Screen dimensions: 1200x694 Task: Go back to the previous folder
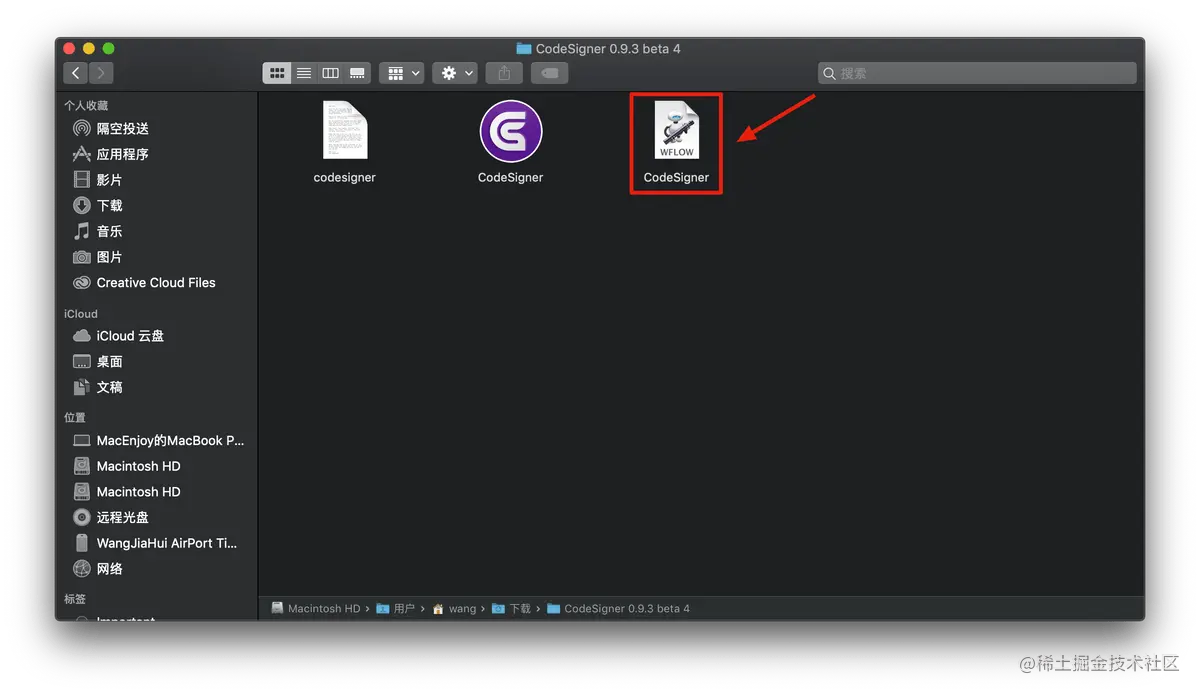tap(76, 73)
